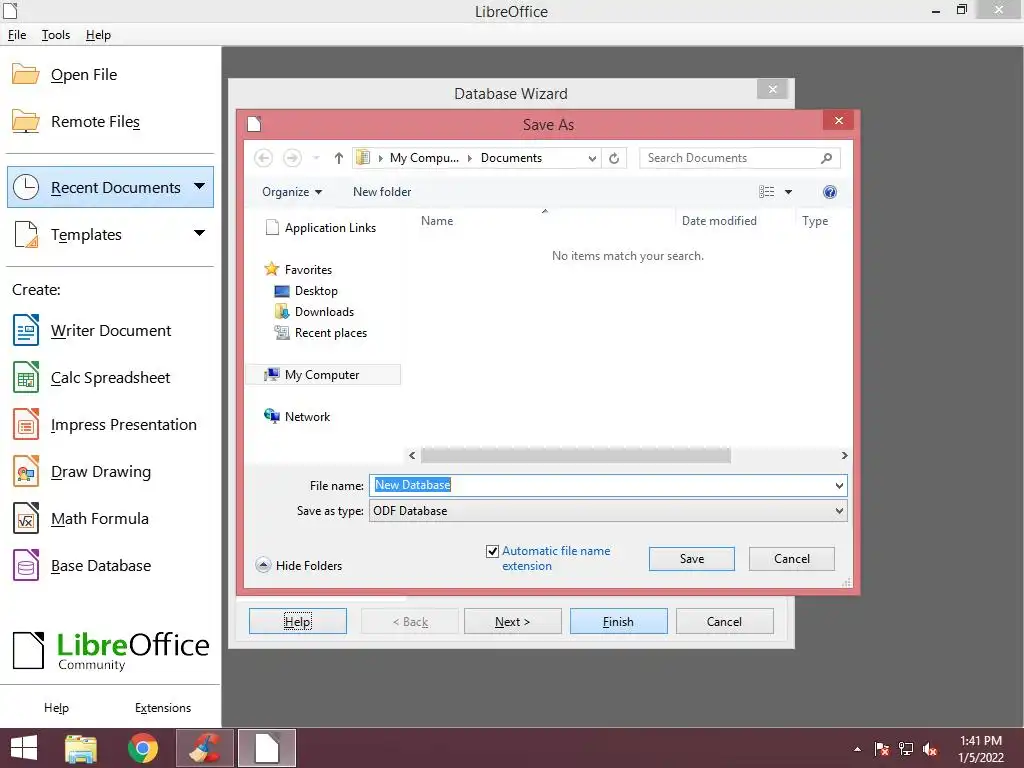Open address bar path dropdown
The image size is (1024, 768).
click(x=592, y=158)
